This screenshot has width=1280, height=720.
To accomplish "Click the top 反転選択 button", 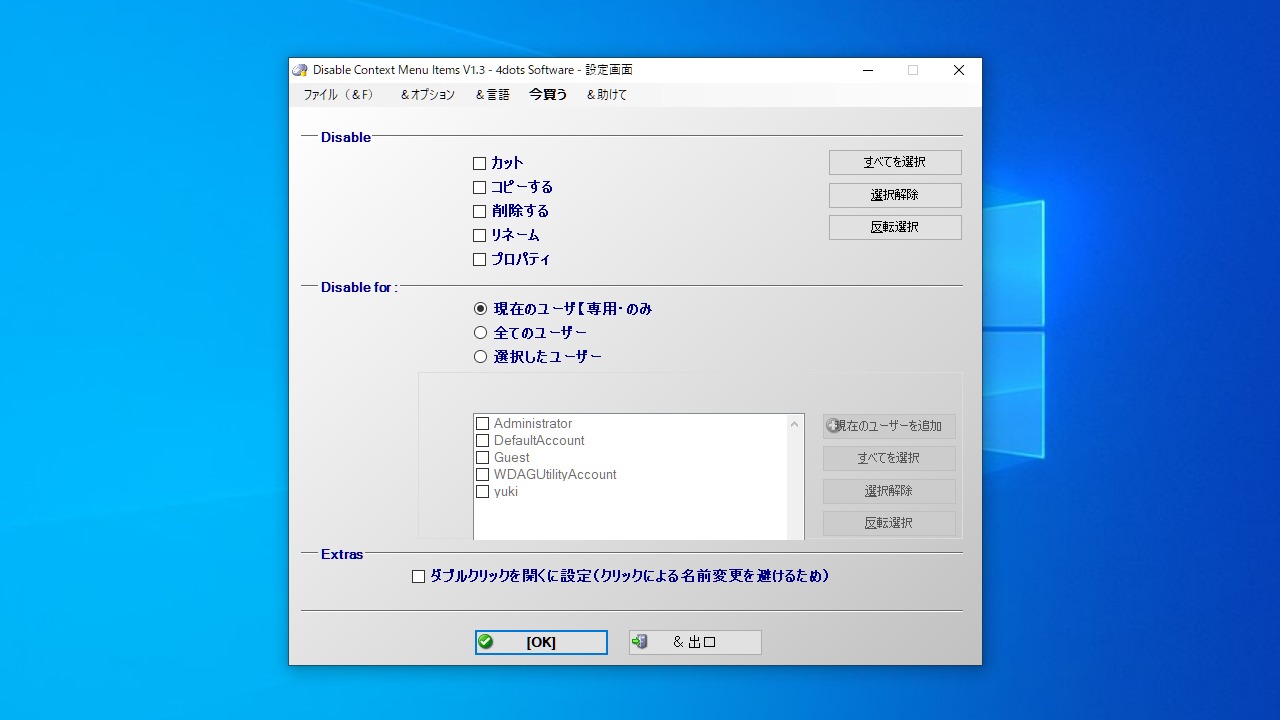I will [x=895, y=227].
